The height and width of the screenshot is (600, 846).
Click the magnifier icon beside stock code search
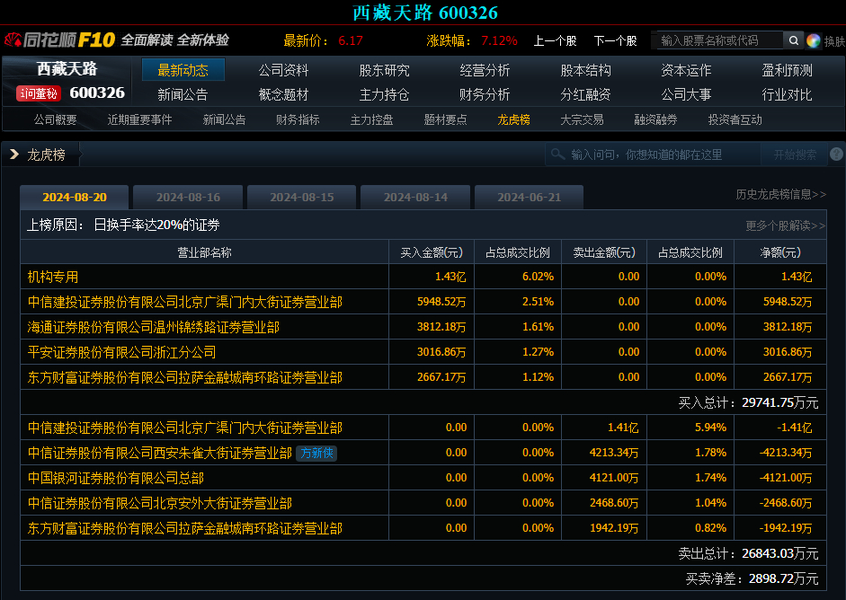coord(793,40)
